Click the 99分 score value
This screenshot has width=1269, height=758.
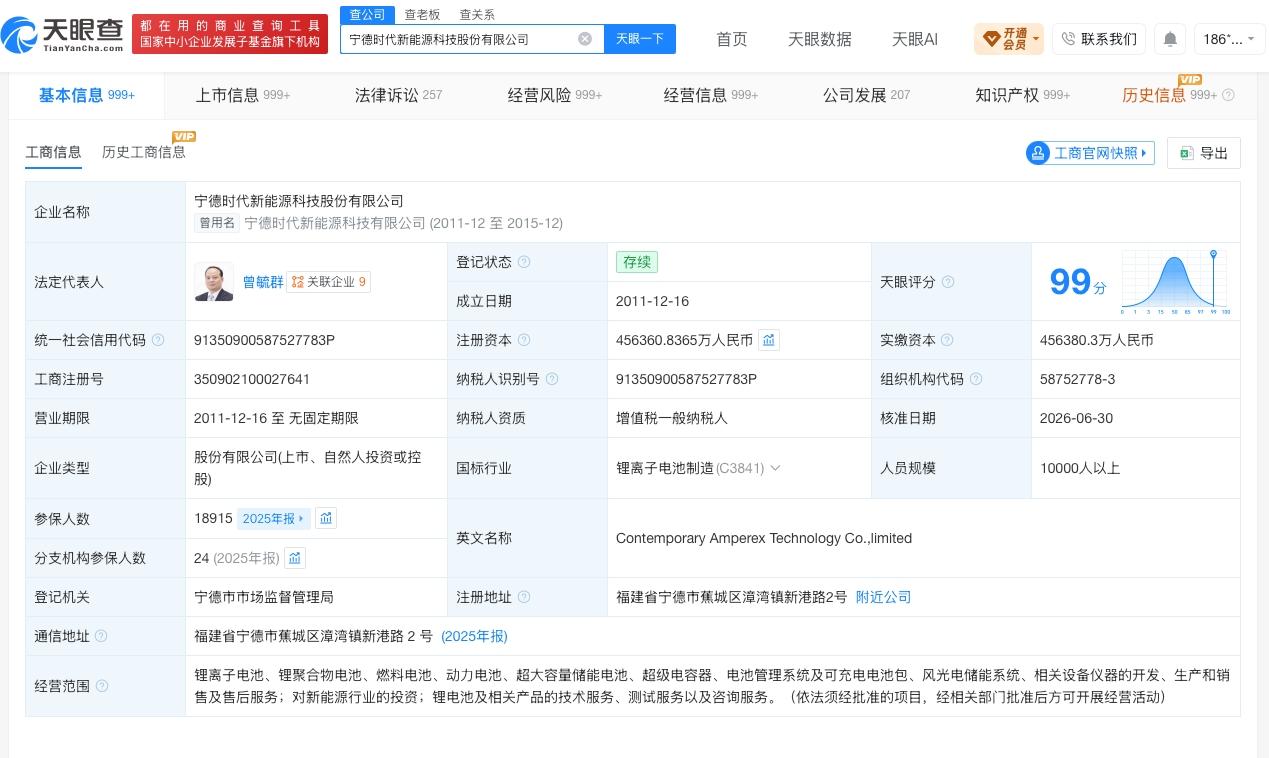coord(1077,282)
